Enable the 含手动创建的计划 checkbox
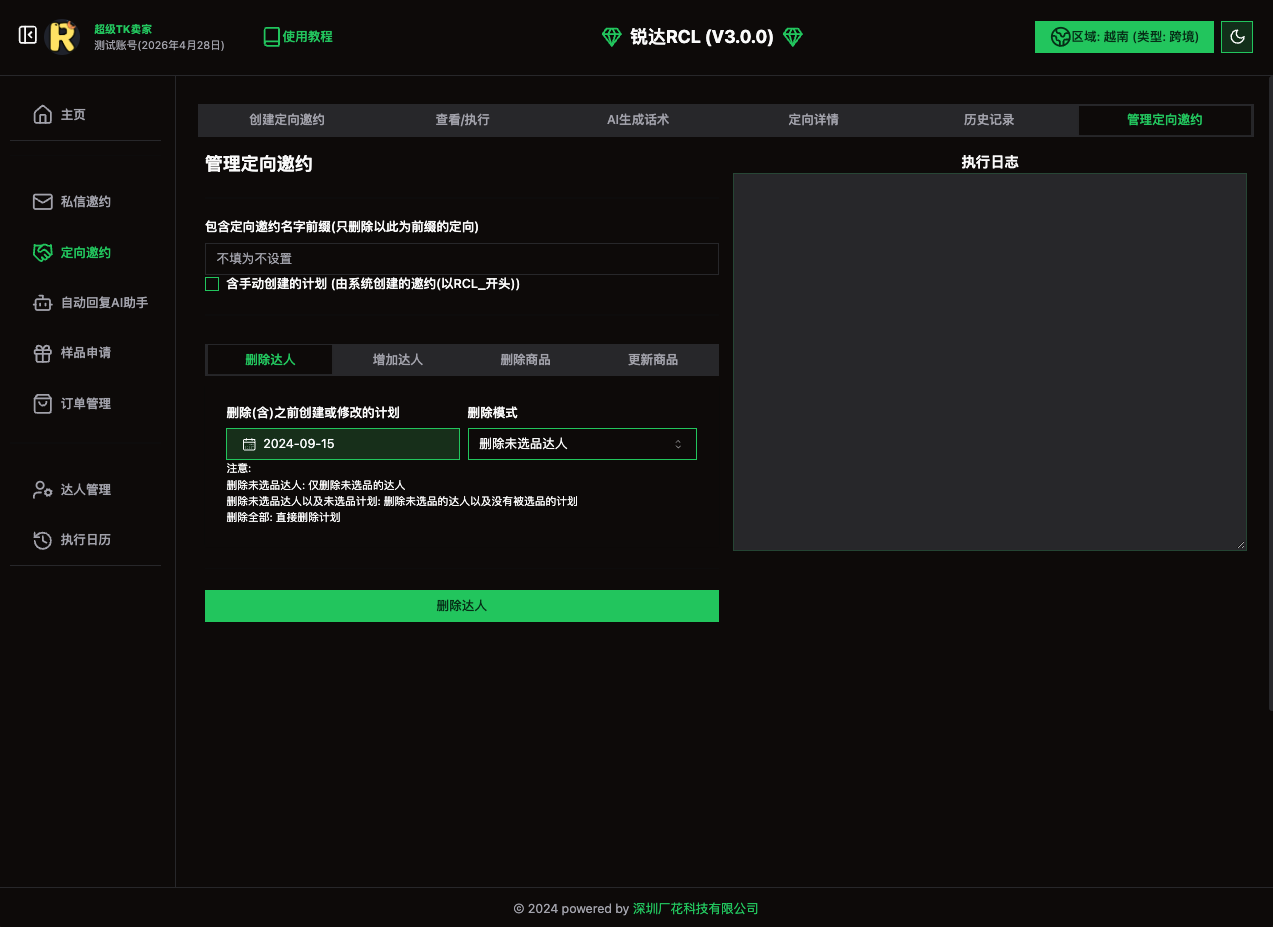This screenshot has height=927, width=1273. pyautogui.click(x=212, y=284)
